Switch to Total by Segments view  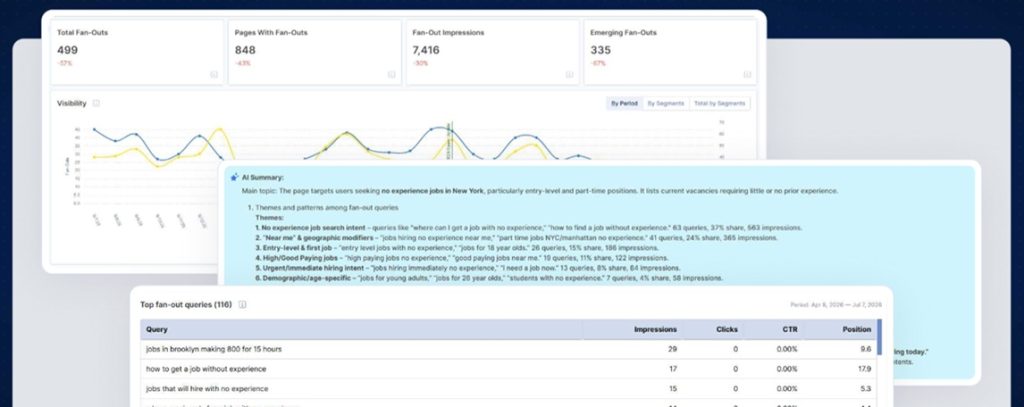(720, 103)
